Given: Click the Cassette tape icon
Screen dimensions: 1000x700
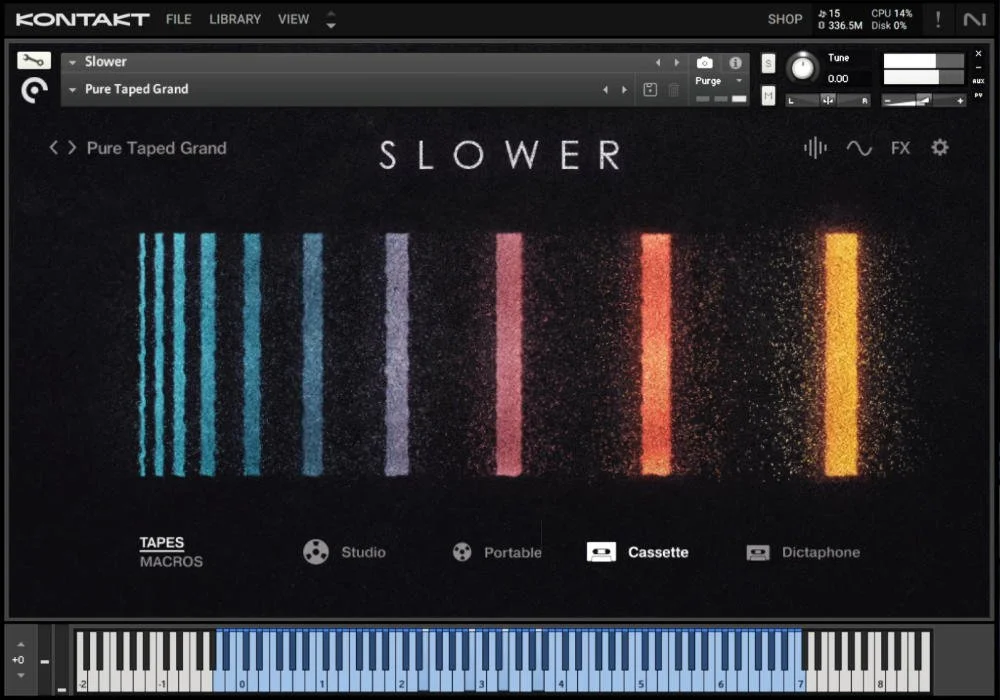Looking at the screenshot, I should [x=601, y=552].
